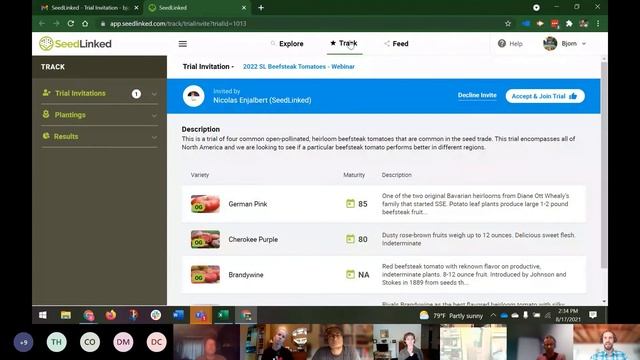
Task: Click Nicolas Enjalbert's inviter avatar
Action: pyautogui.click(x=193, y=96)
